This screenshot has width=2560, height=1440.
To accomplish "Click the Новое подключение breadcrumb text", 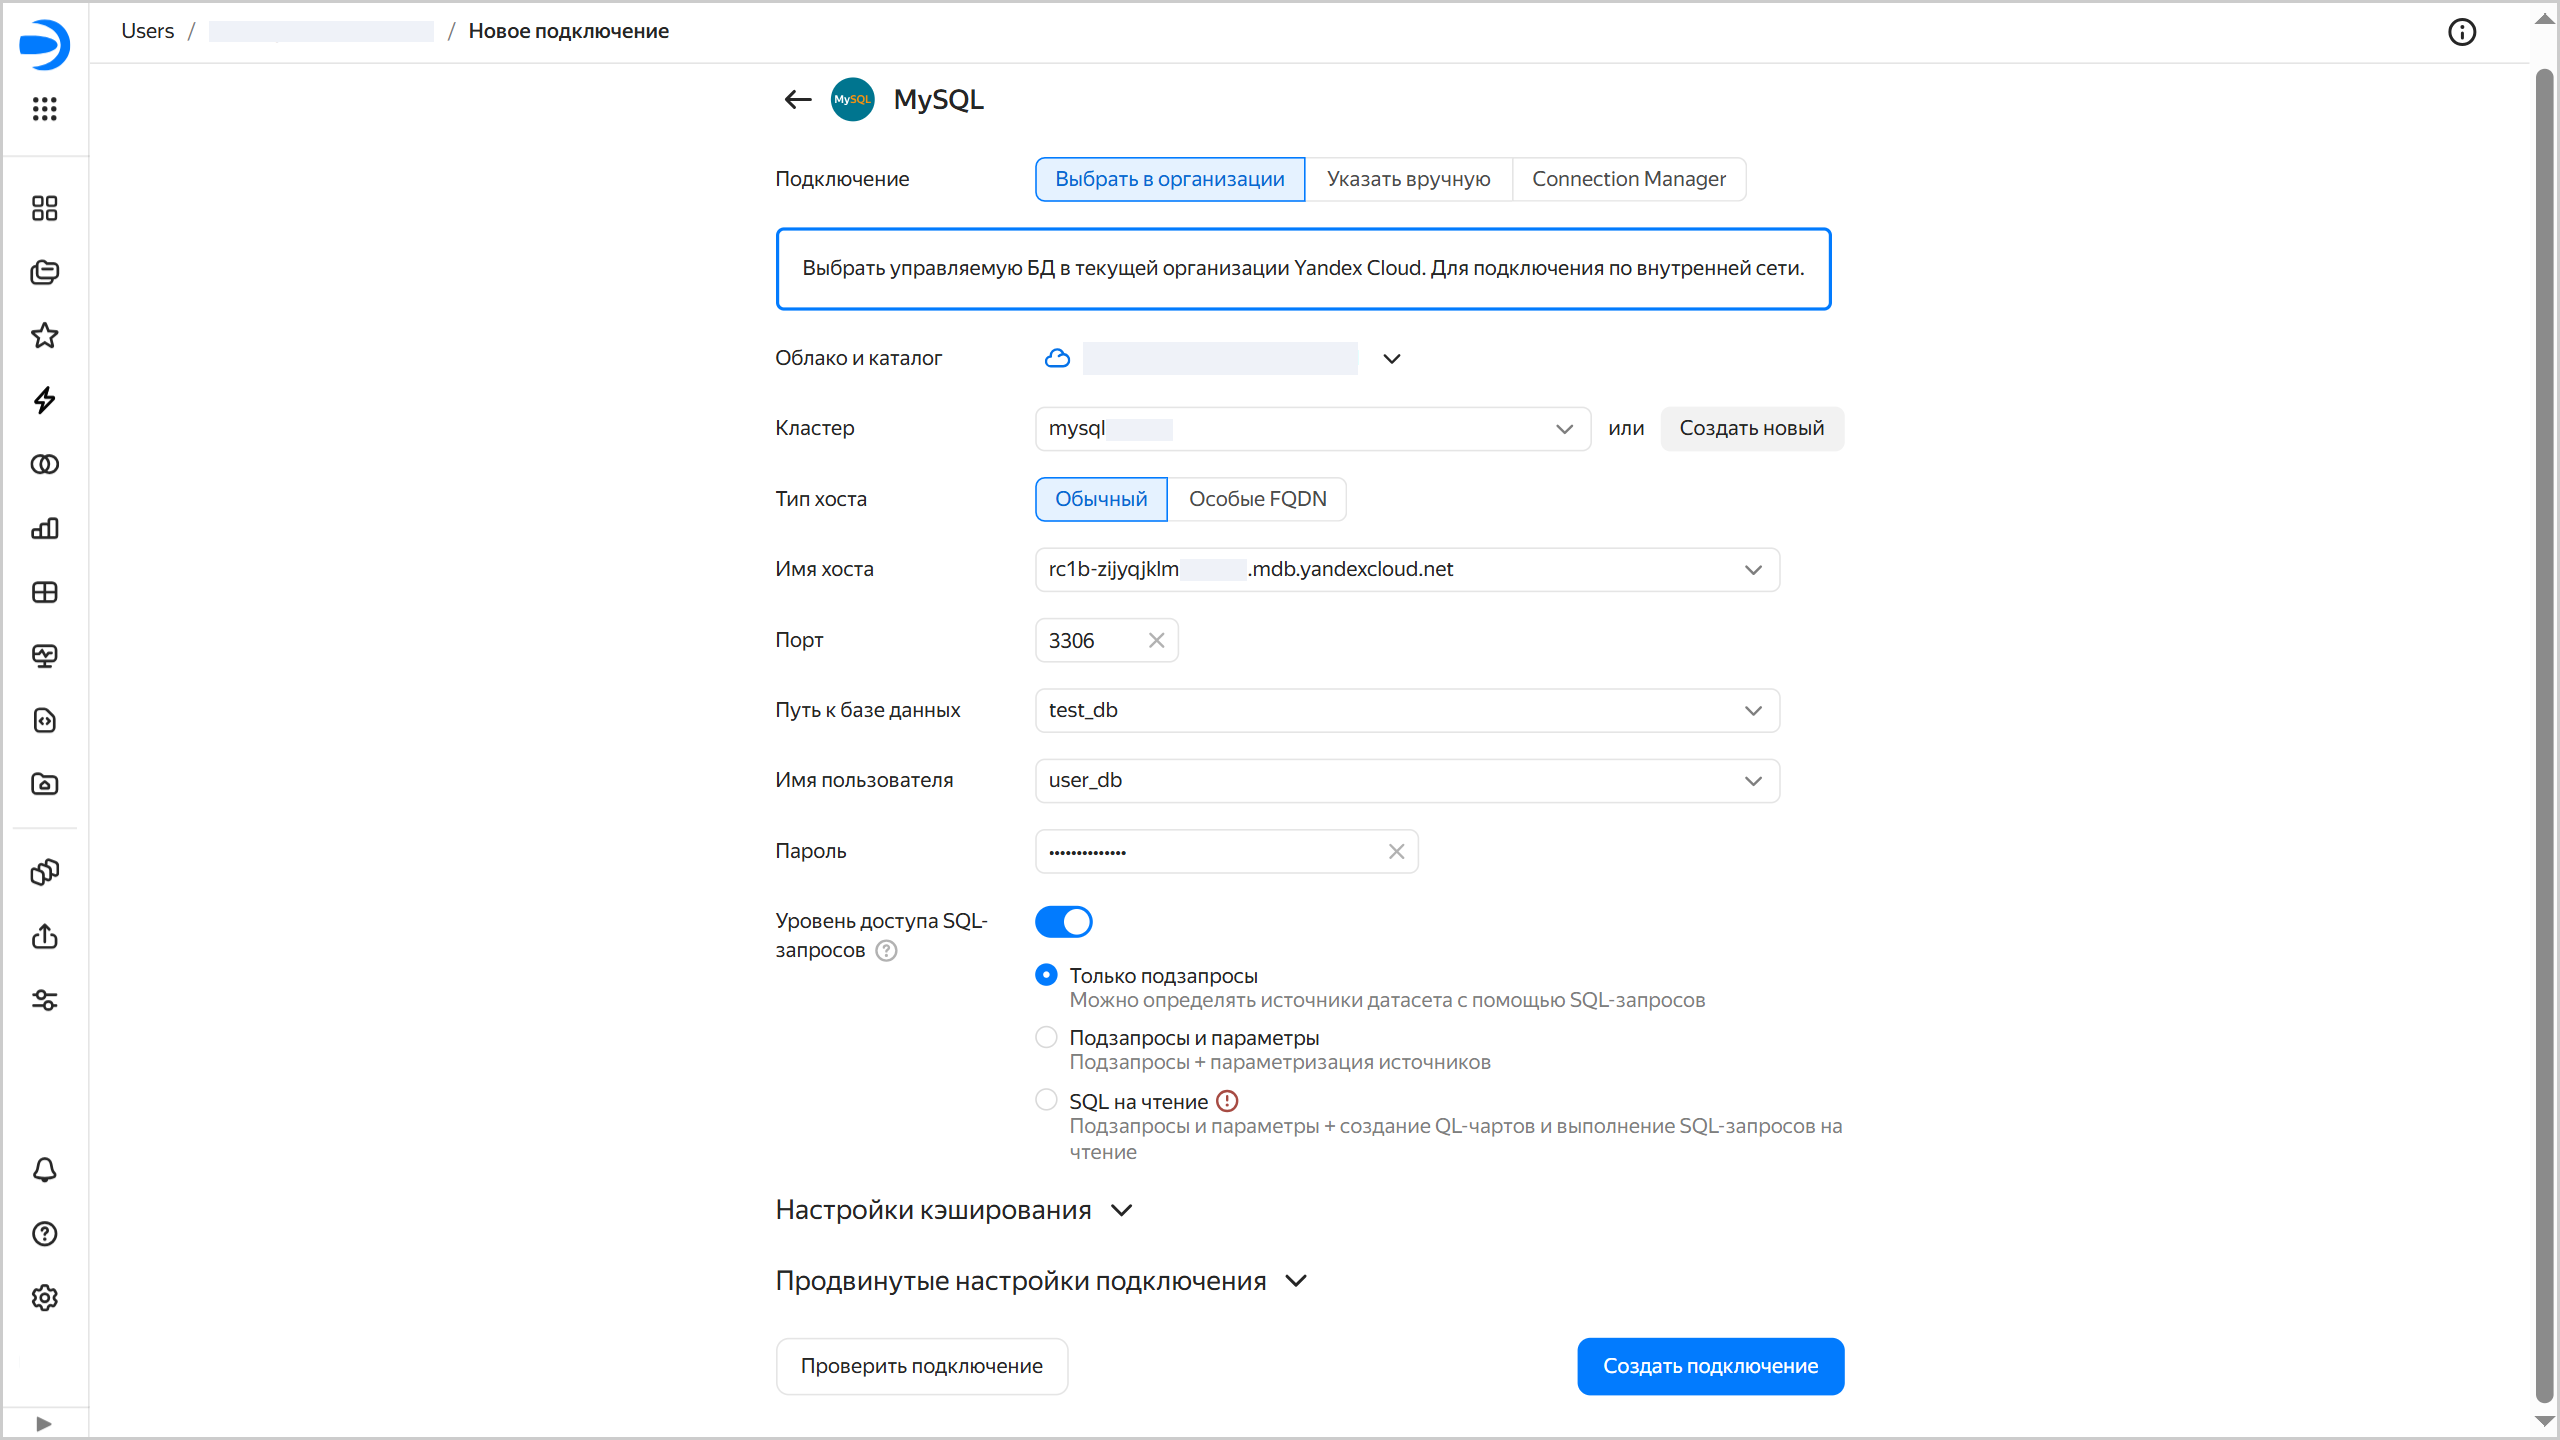I will (569, 31).
